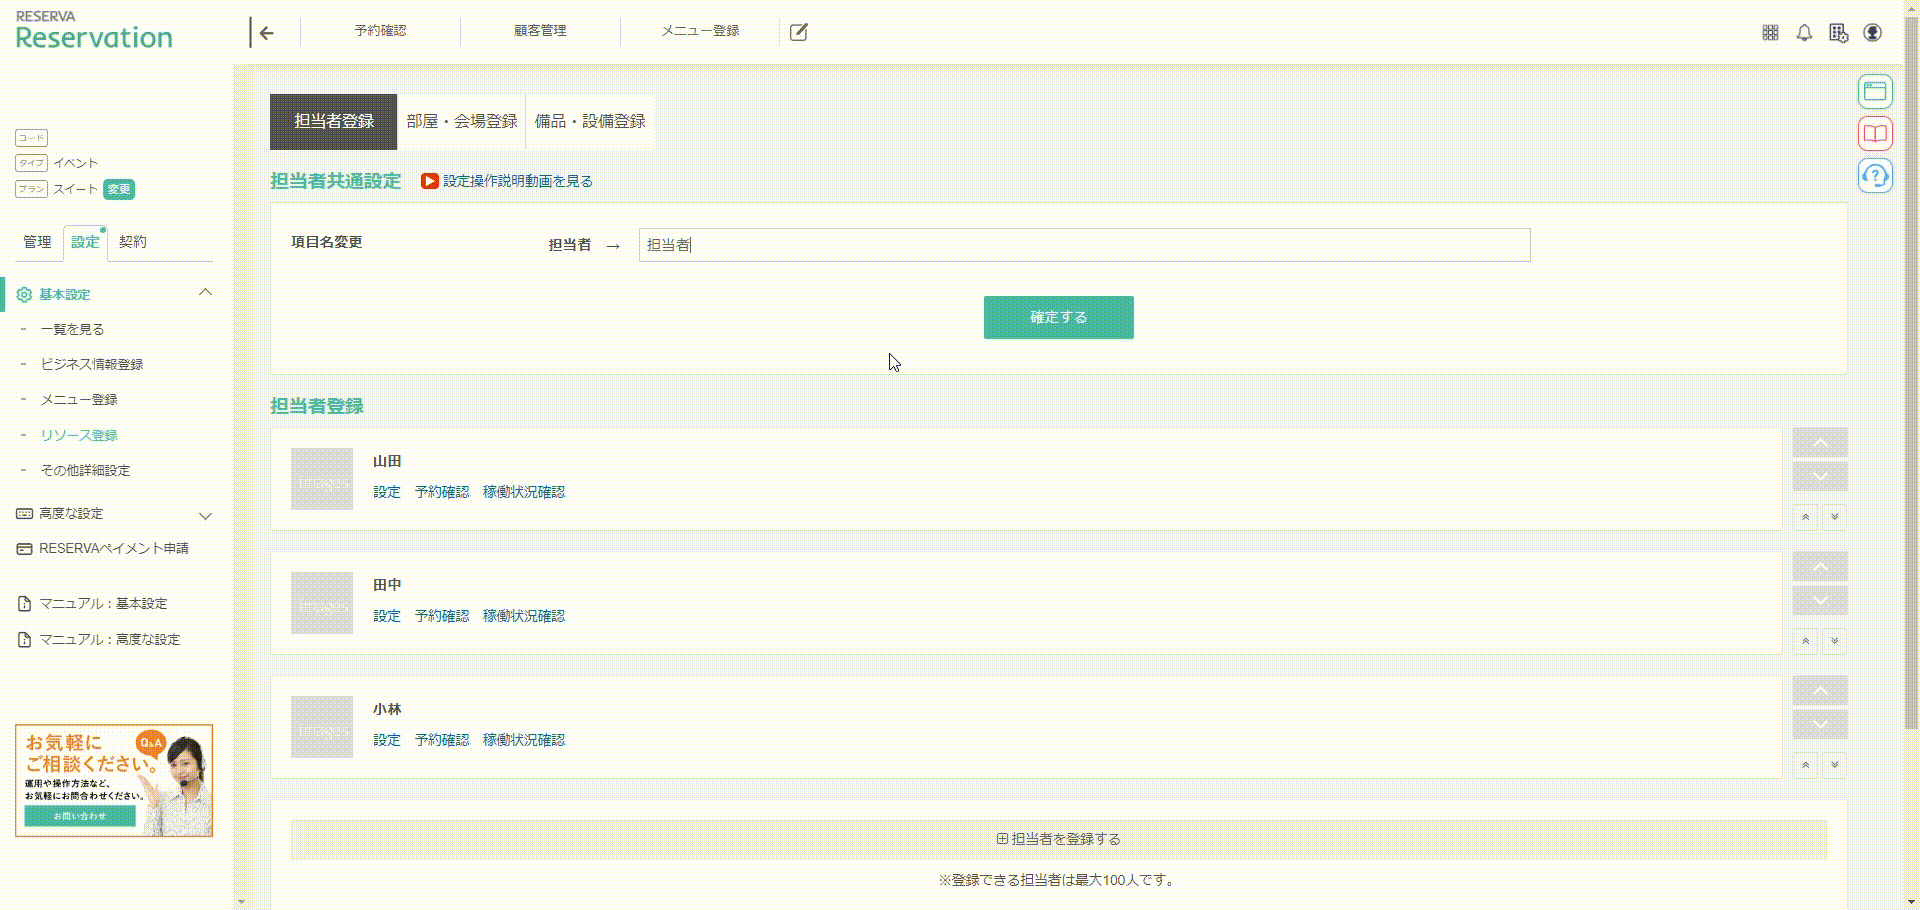Image resolution: width=1920 pixels, height=910 pixels.
Task: Open ビジネス情報登録 in sidebar
Action: click(x=92, y=364)
